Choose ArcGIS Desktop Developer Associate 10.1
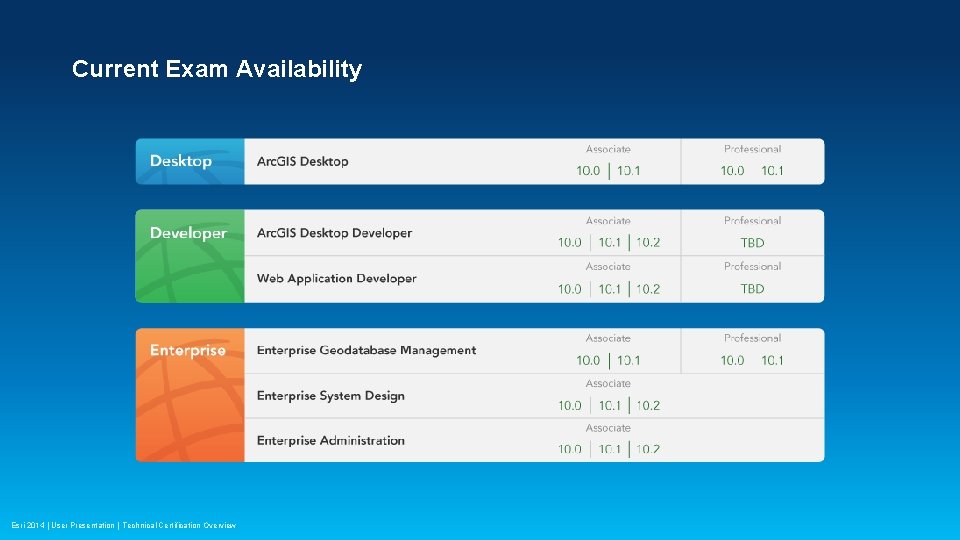 coord(609,242)
